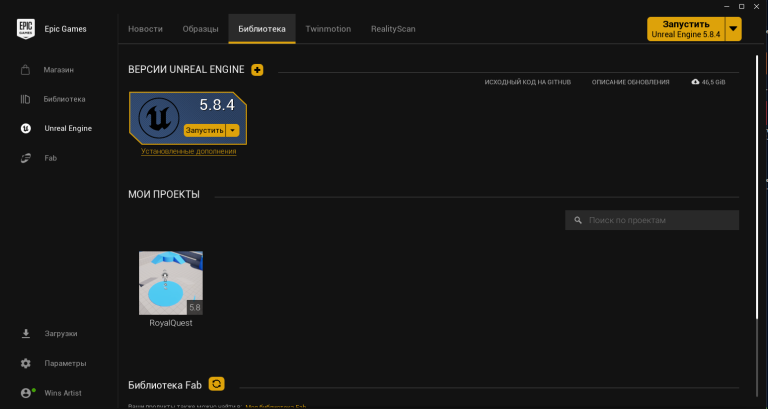Open the Параметры gear icon
The image size is (768, 409).
pyautogui.click(x=25, y=363)
